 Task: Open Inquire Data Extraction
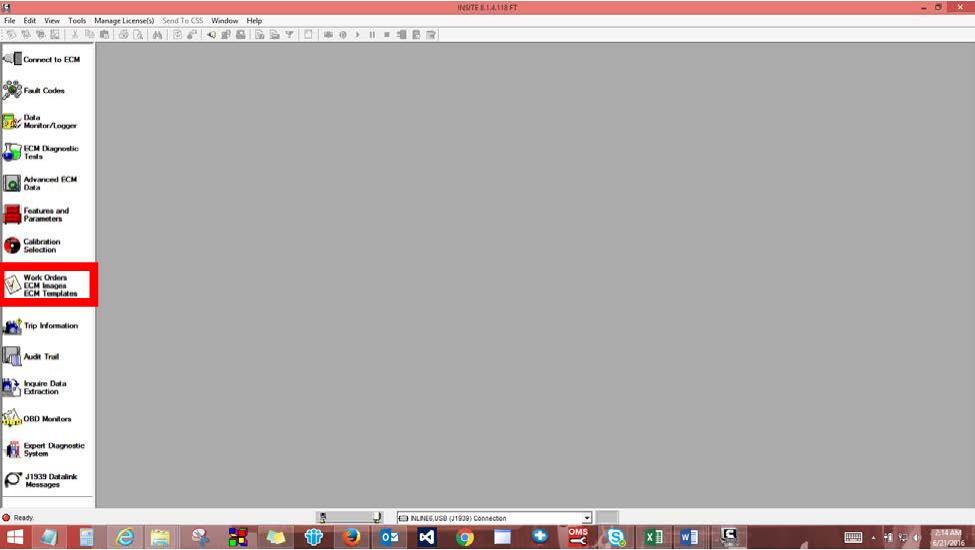click(35, 387)
